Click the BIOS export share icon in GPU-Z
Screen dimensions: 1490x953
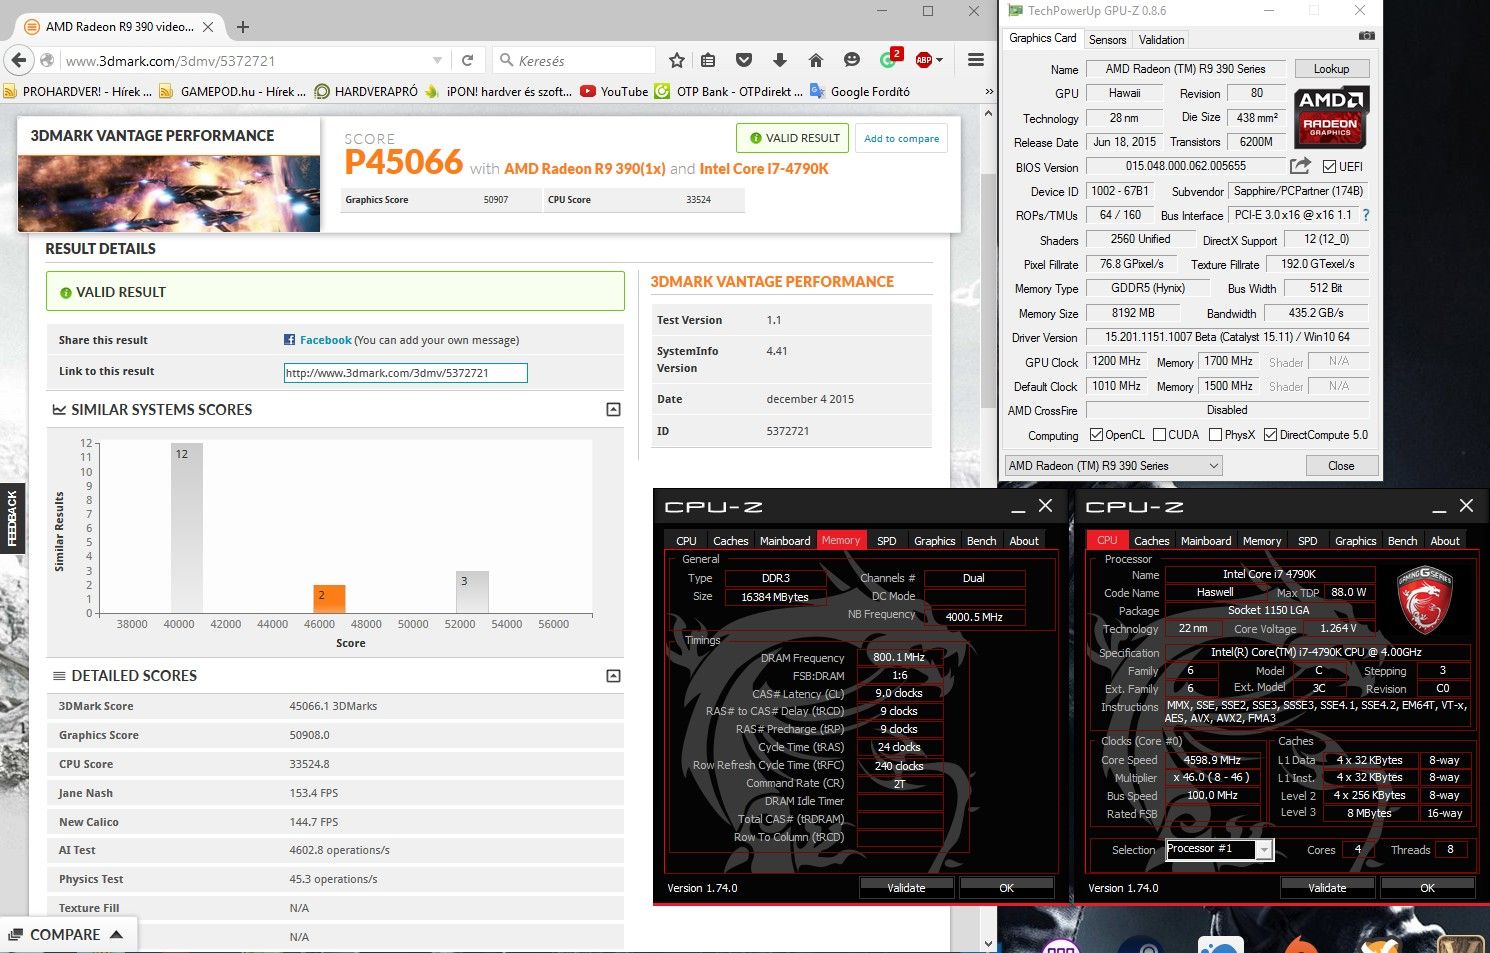pos(1300,166)
